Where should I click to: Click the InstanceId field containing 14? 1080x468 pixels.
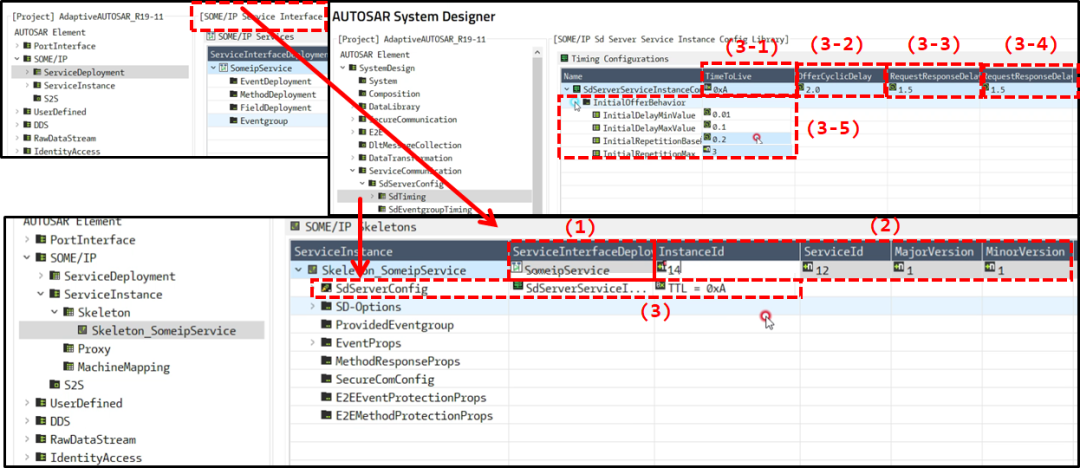point(727,270)
